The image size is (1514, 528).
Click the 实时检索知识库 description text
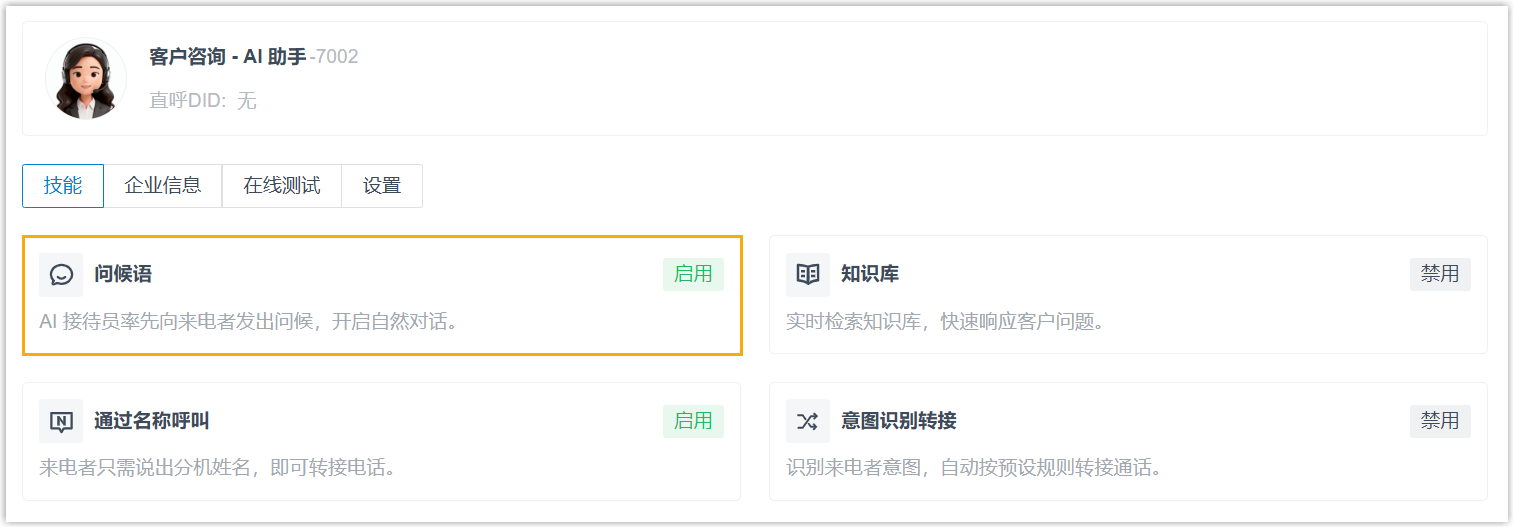[x=945, y=323]
